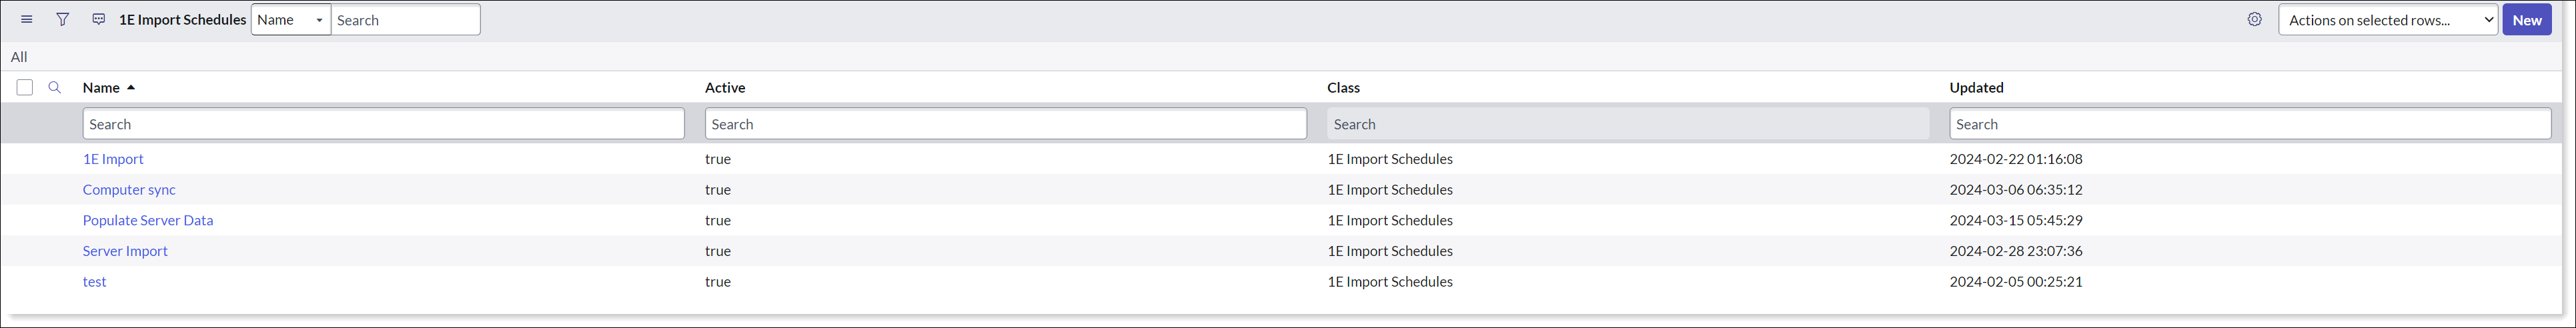Open Populate Server Data link
This screenshot has width=2576, height=328.
click(x=148, y=220)
